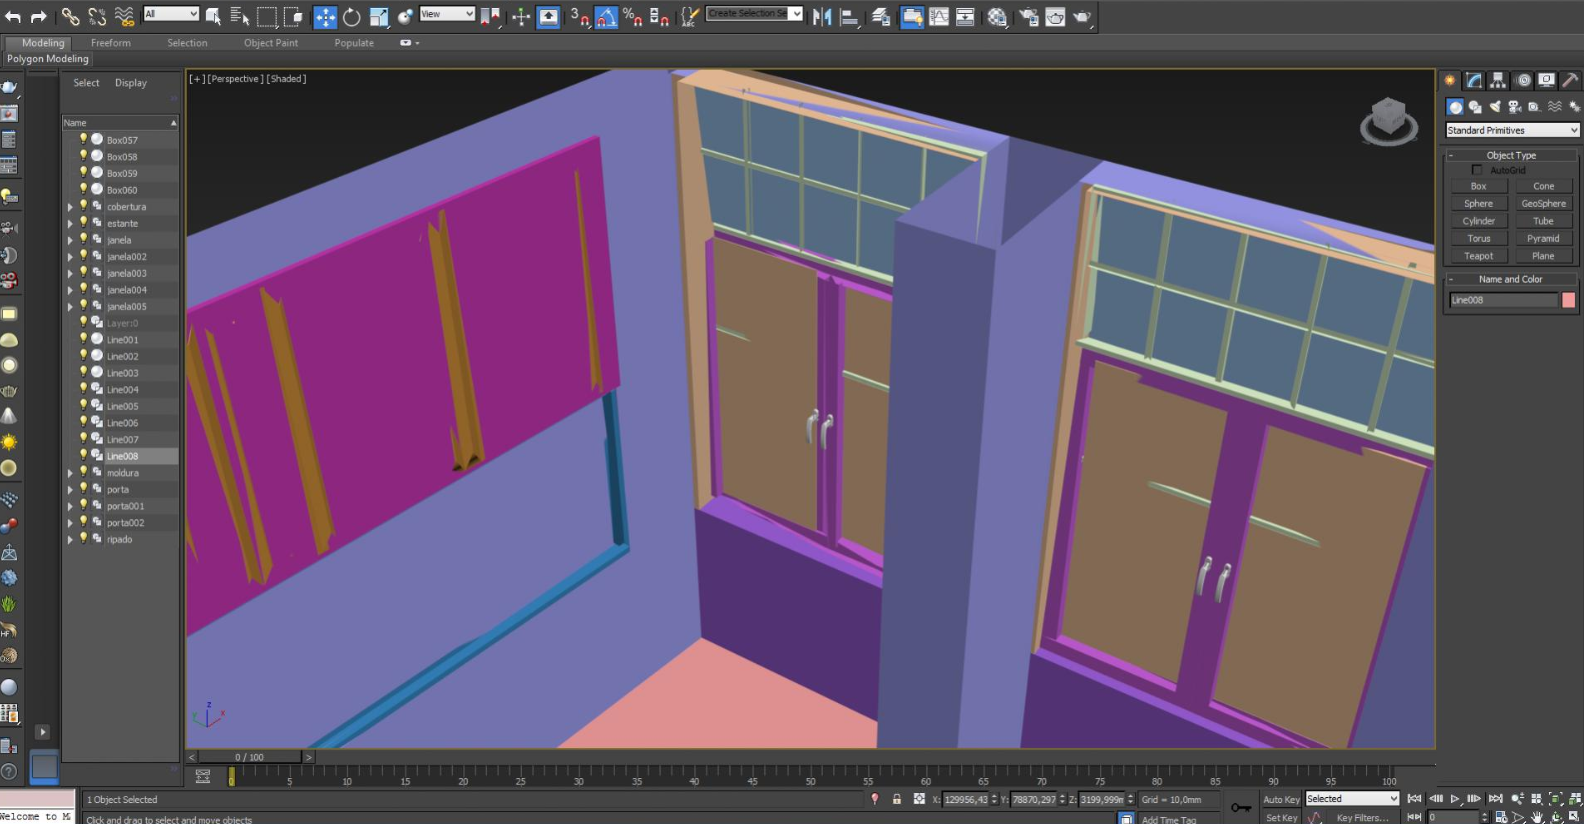1584x824 pixels.
Task: Open the scene explorer Select menu
Action: point(86,83)
